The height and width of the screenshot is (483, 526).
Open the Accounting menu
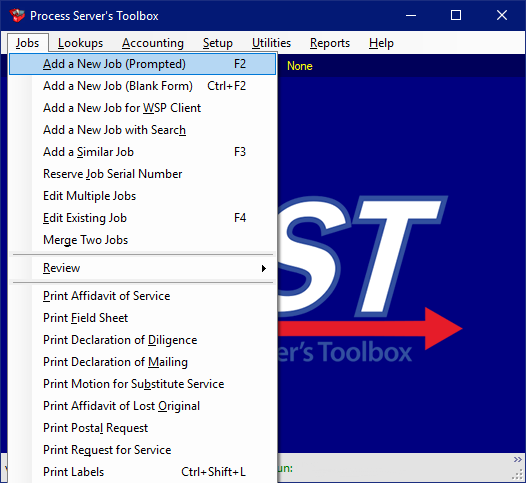click(x=153, y=43)
